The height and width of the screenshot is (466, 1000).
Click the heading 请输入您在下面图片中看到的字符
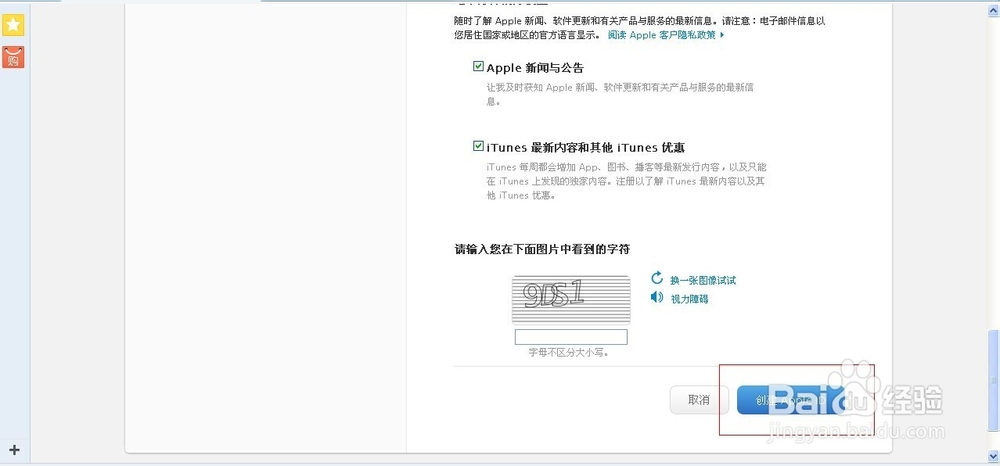[542, 249]
